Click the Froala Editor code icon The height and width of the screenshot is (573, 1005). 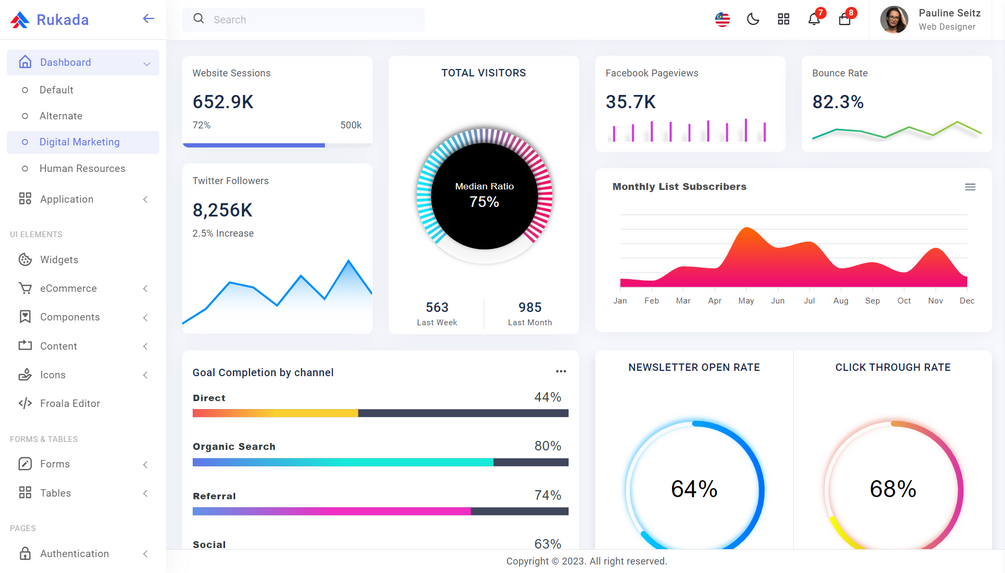(x=25, y=403)
